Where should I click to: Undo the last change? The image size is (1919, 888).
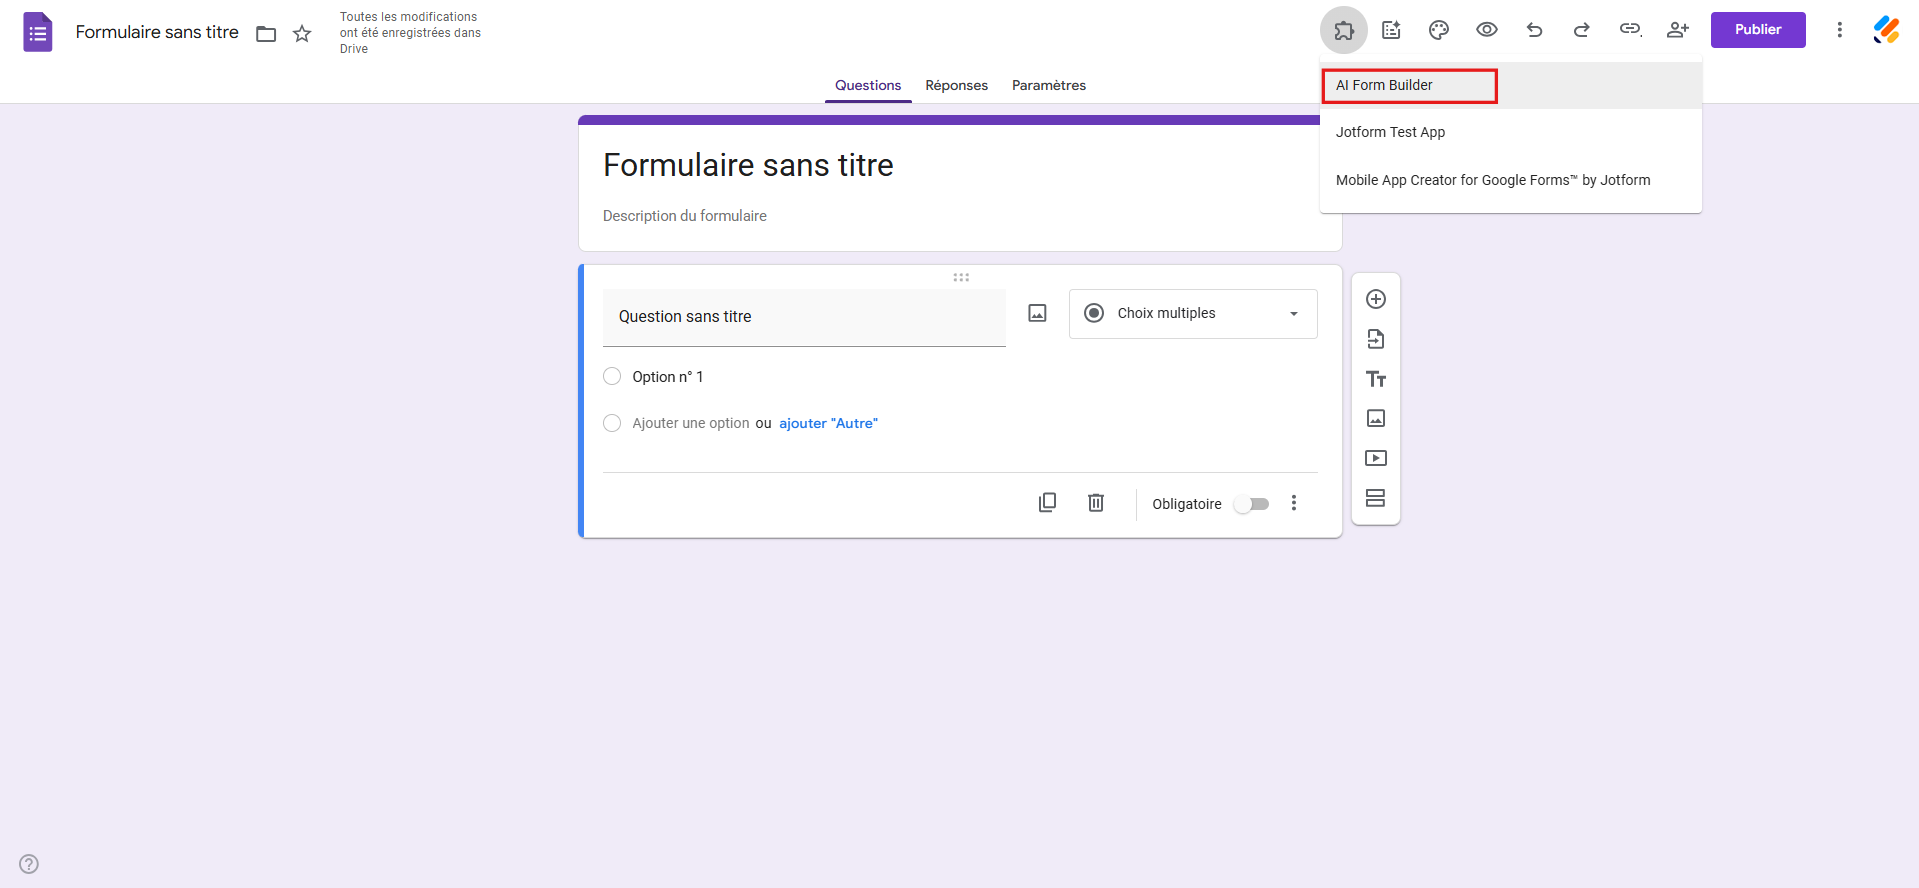[x=1535, y=30]
